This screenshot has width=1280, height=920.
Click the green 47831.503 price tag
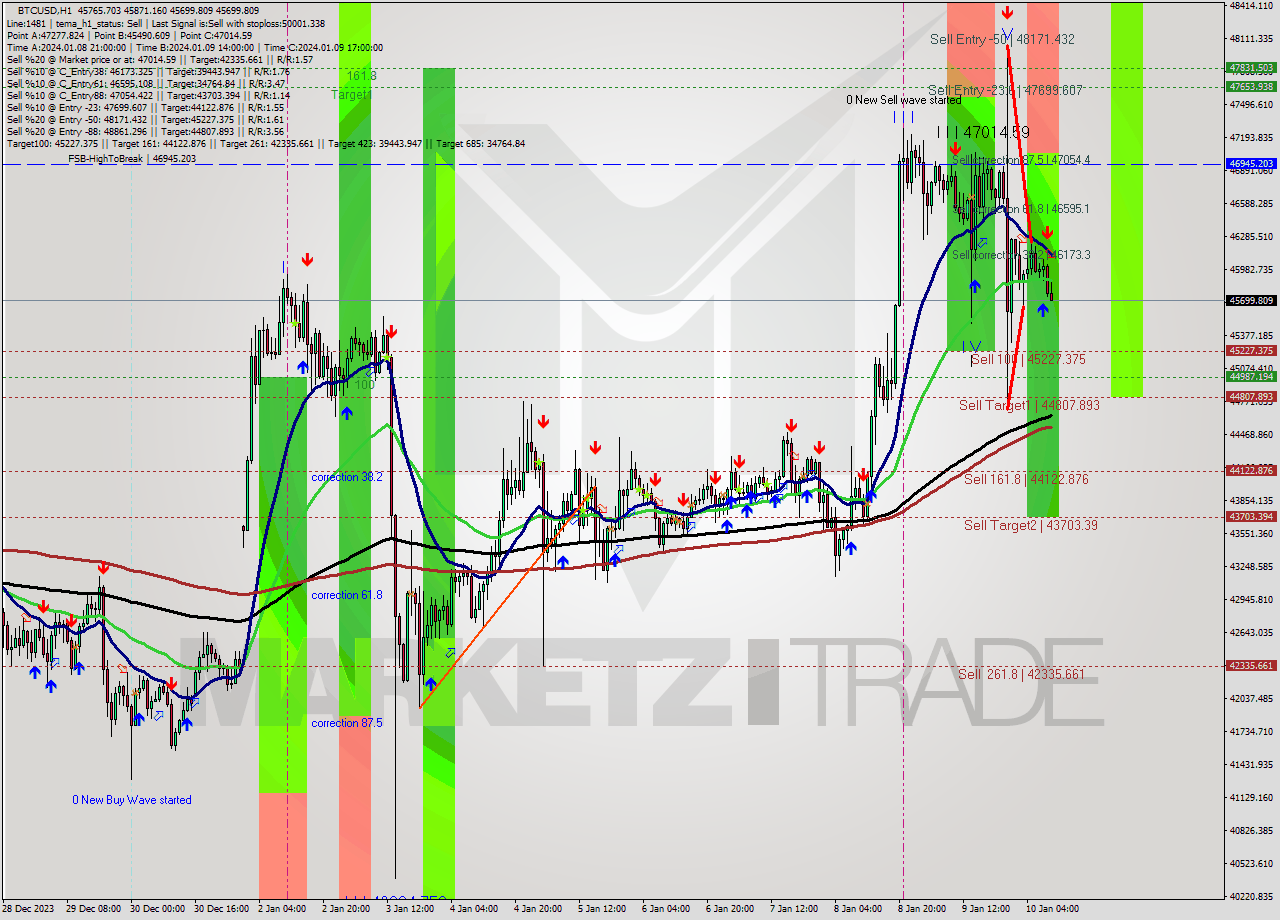[x=1251, y=68]
